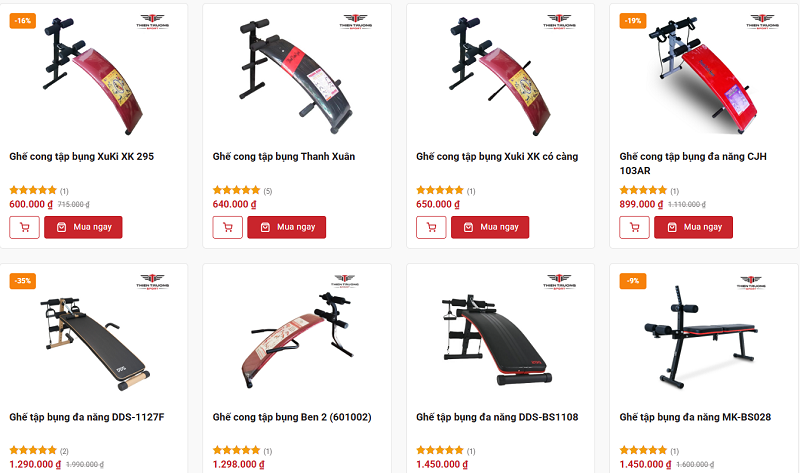Add CJH 103AR bench to cart
This screenshot has height=473, width=800.
(x=634, y=227)
